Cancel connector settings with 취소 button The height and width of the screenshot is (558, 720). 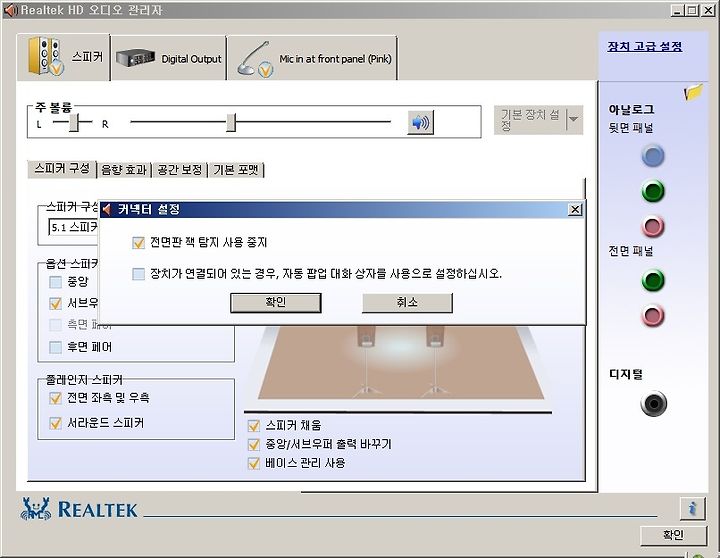click(407, 303)
